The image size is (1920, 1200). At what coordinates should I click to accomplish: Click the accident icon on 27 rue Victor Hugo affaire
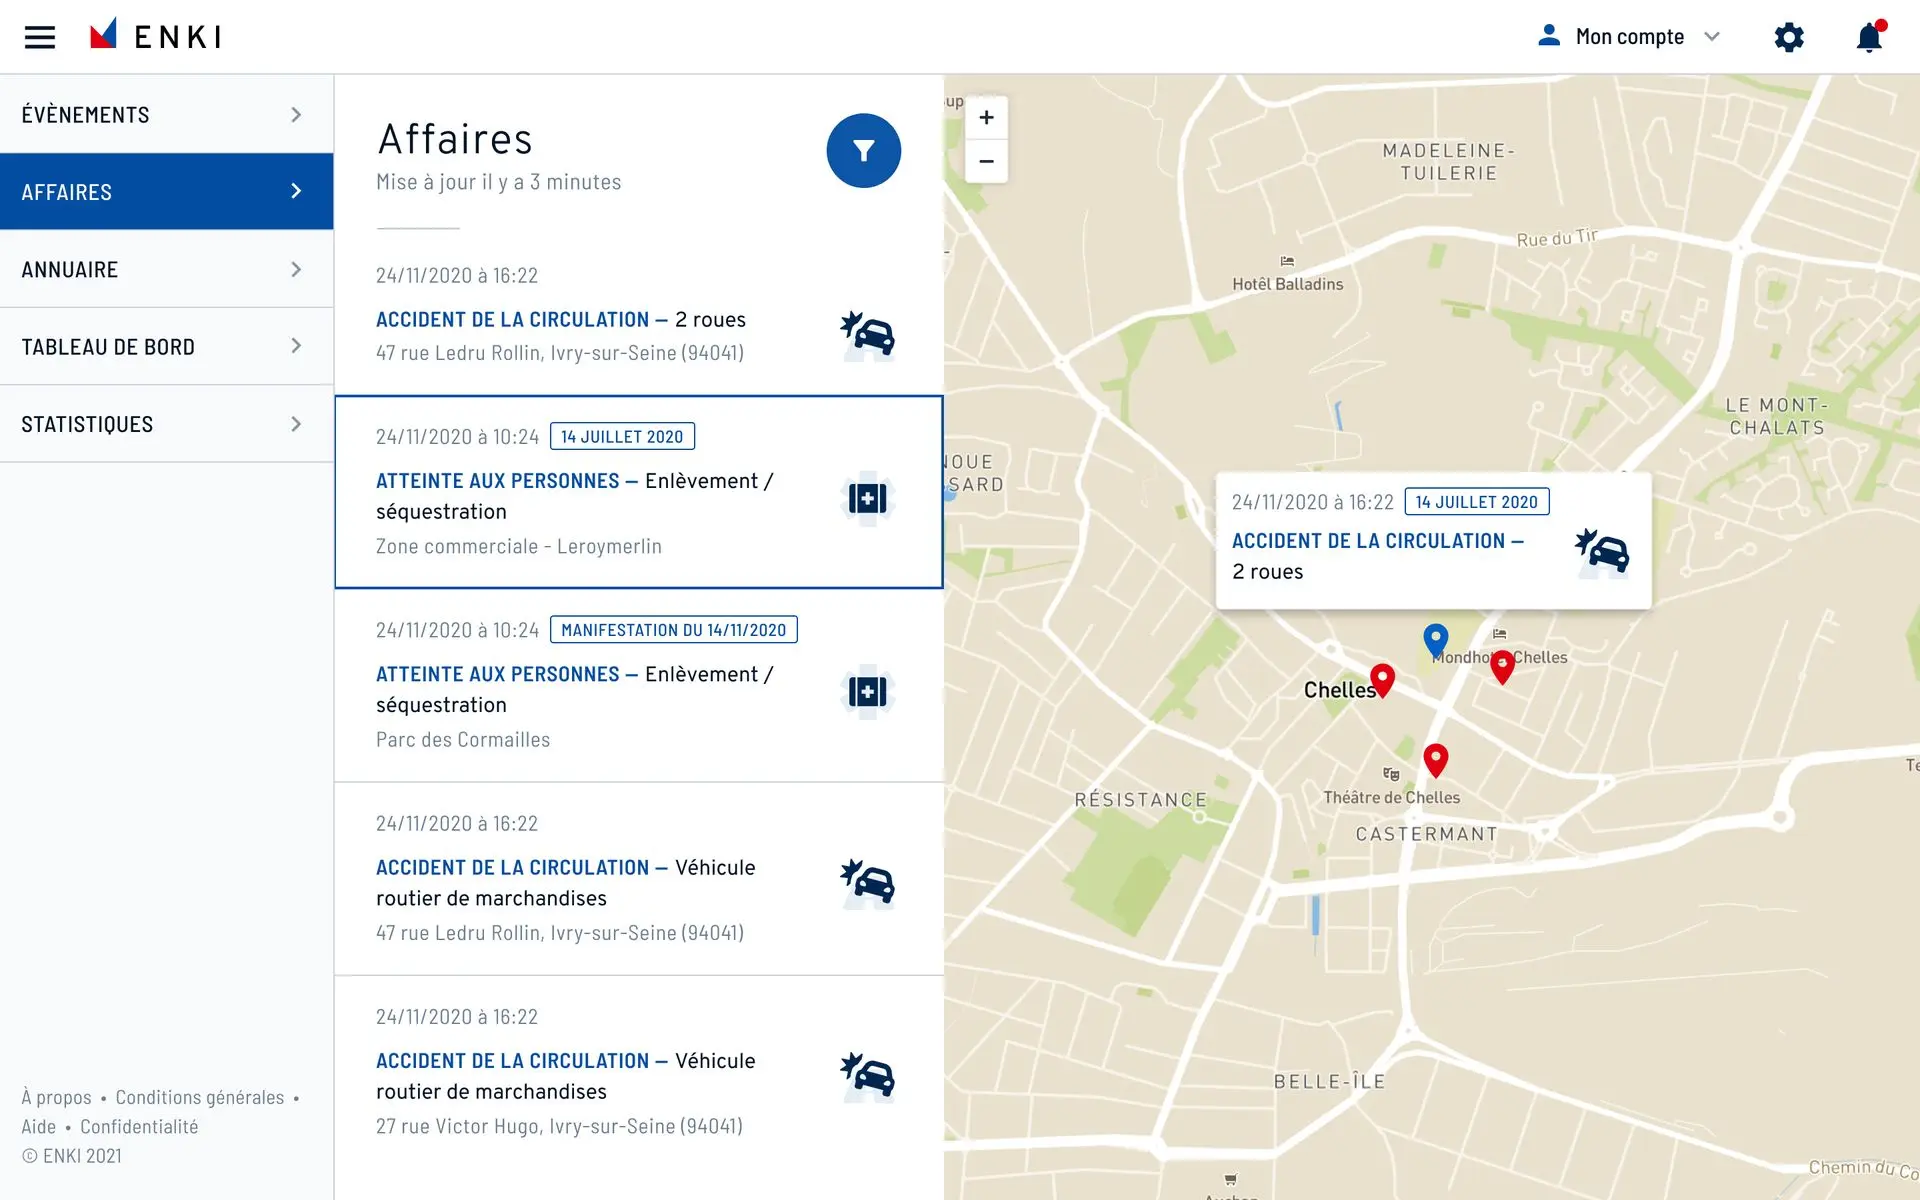(867, 1077)
